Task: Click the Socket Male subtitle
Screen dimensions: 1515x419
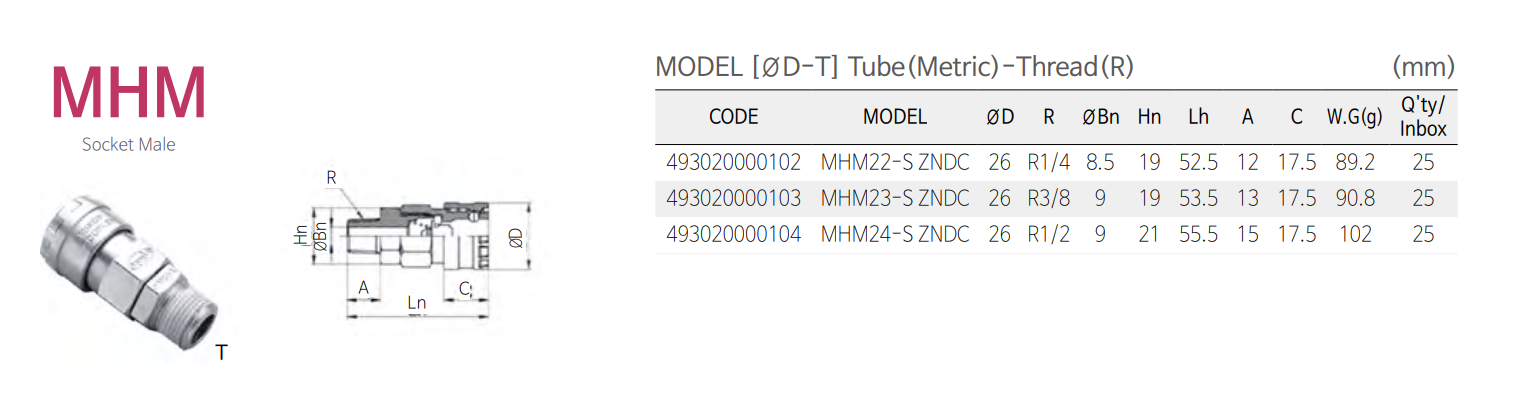Action: [x=128, y=145]
